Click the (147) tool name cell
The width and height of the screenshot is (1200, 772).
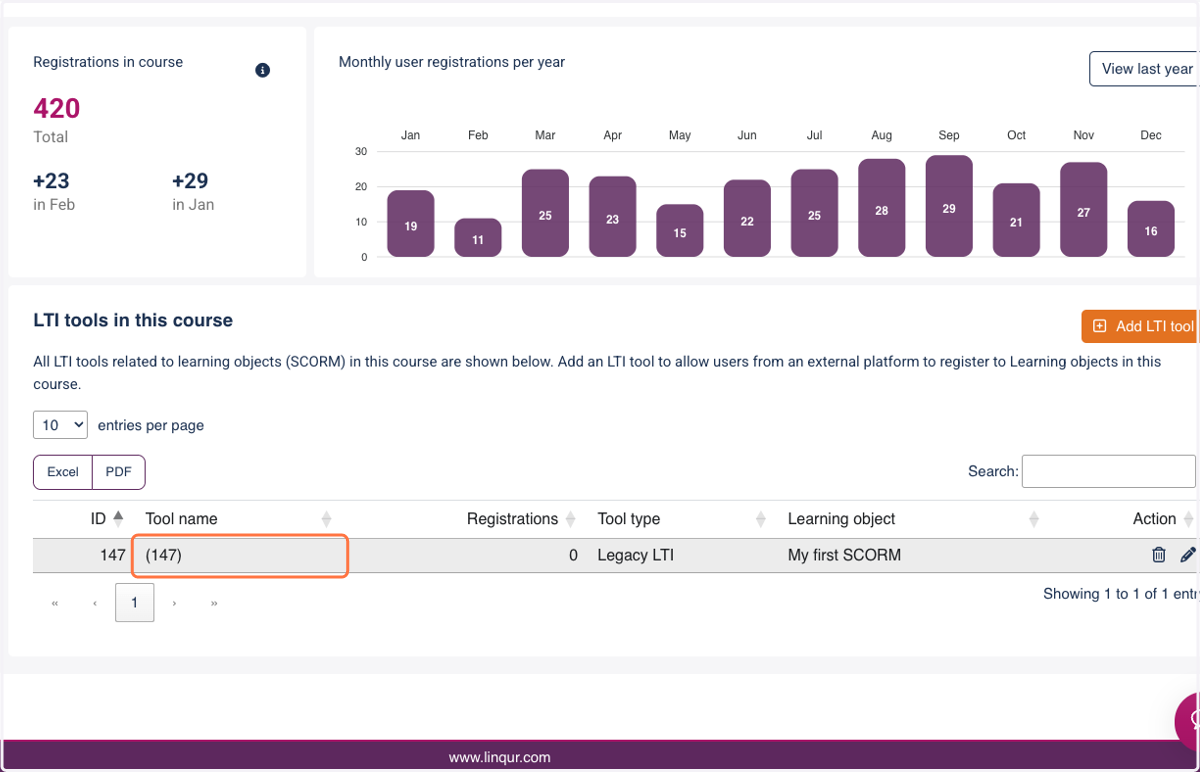click(240, 555)
